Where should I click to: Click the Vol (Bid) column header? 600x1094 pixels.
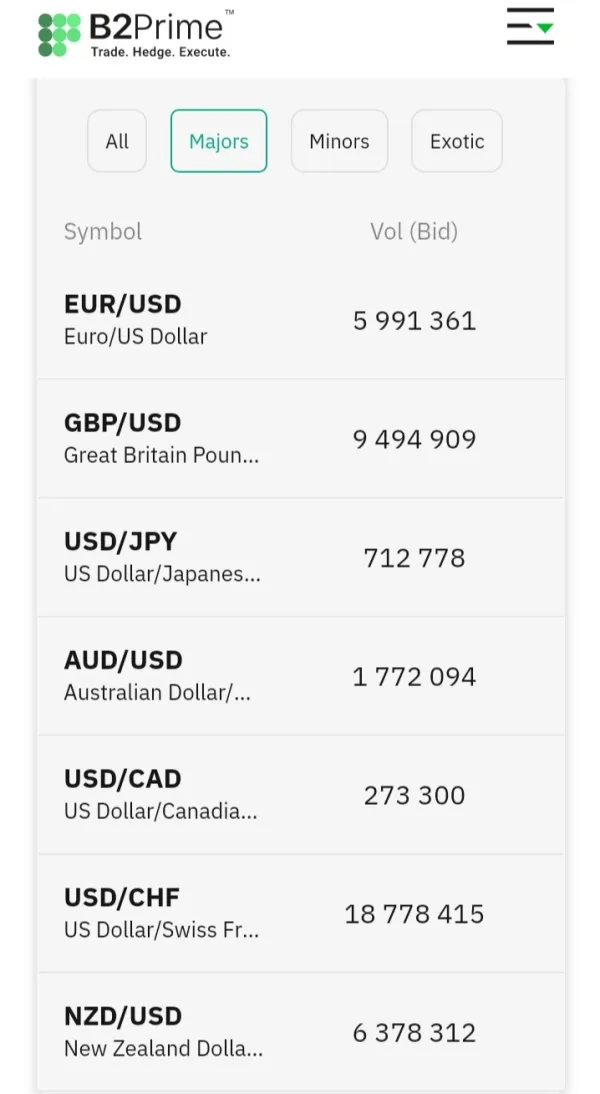[x=414, y=232]
